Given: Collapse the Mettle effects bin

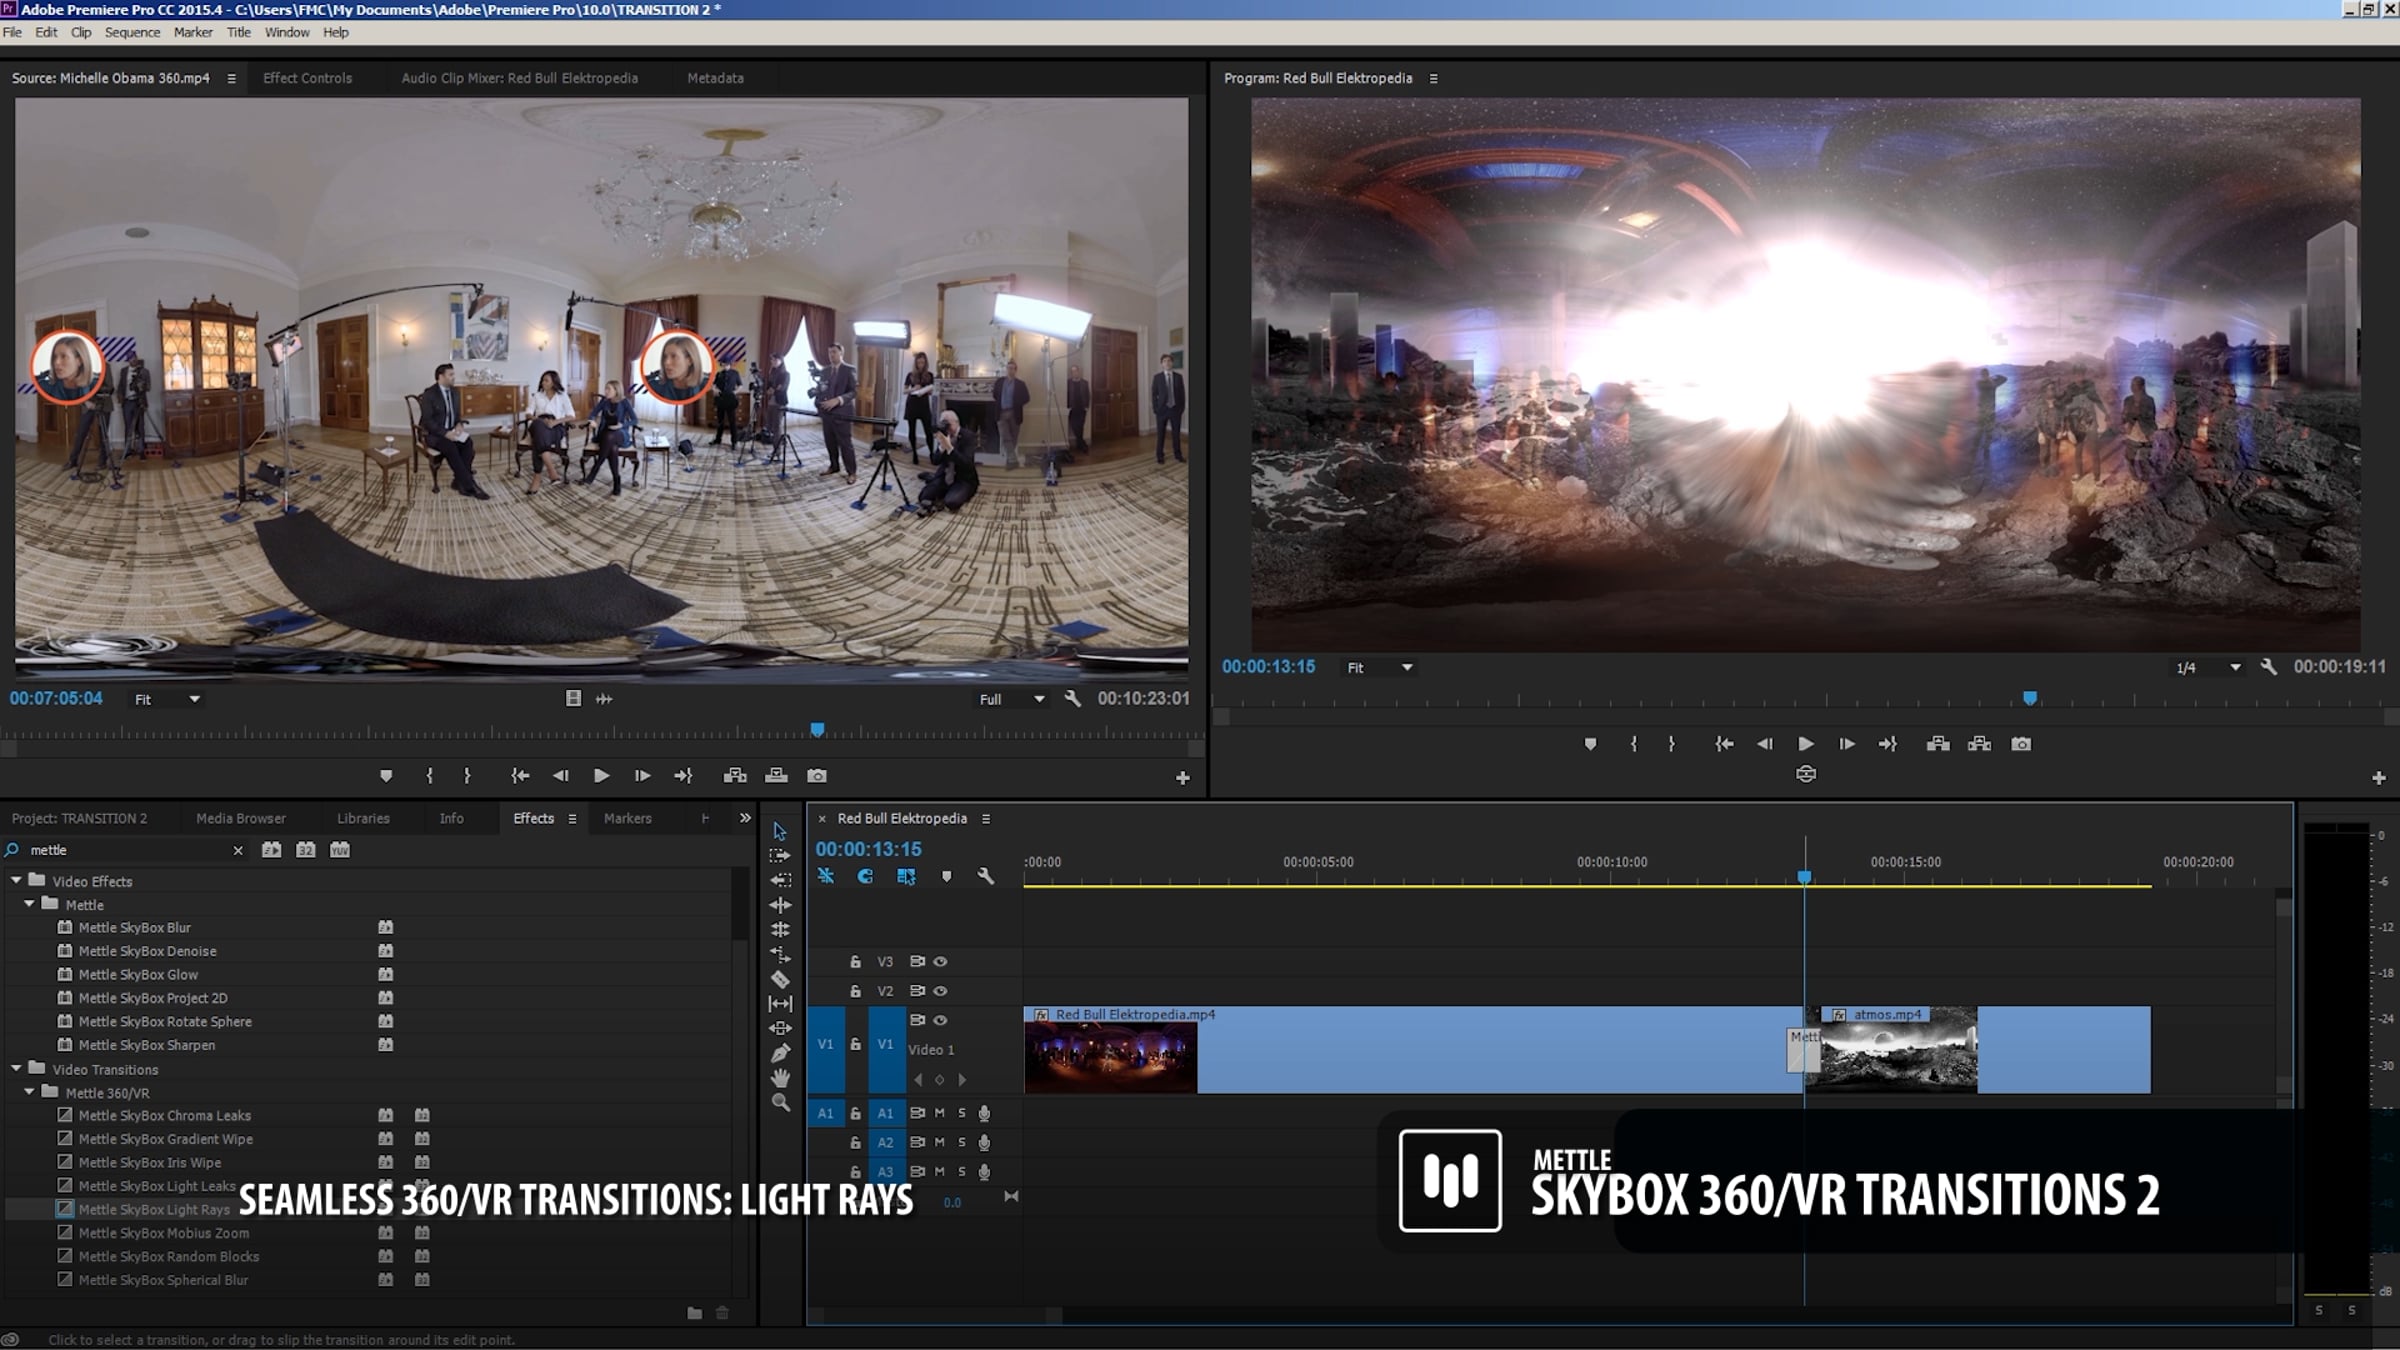Looking at the screenshot, I should tap(29, 904).
